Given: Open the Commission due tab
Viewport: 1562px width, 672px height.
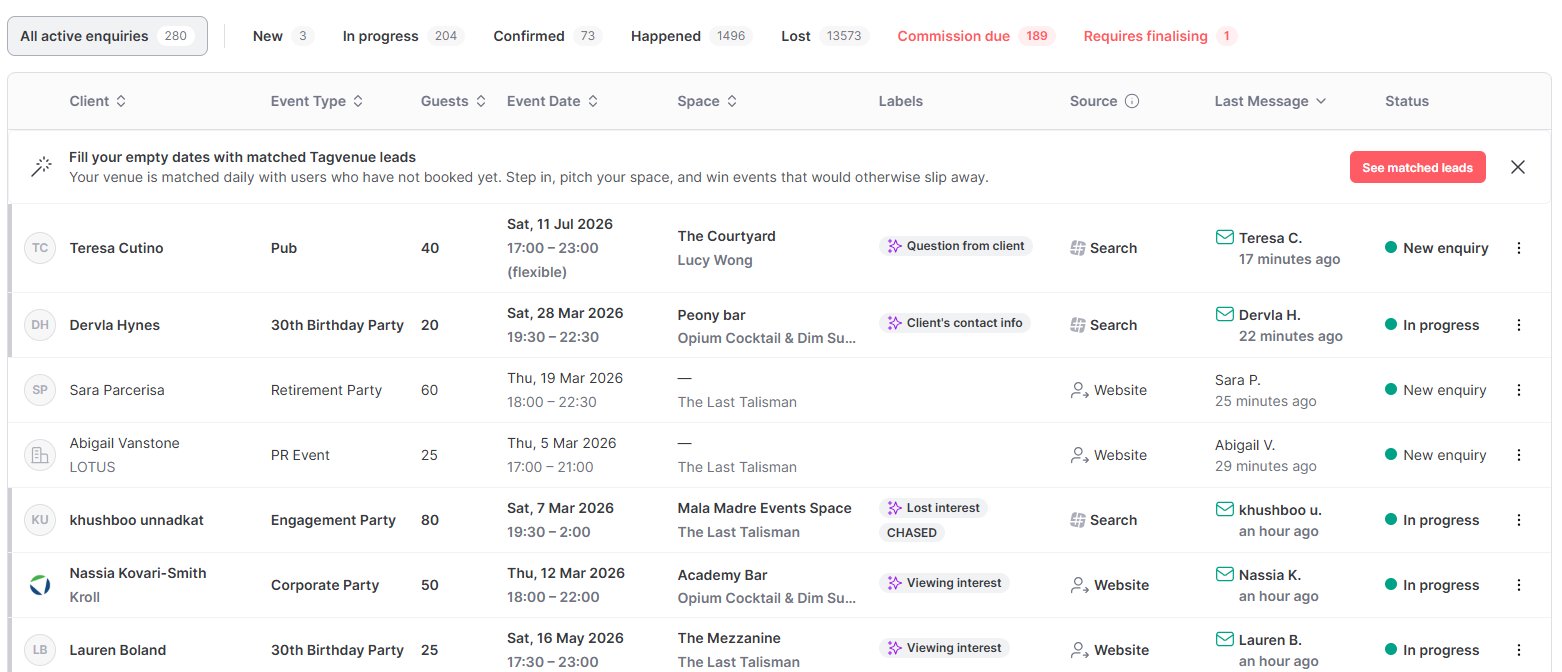Looking at the screenshot, I should [976, 36].
